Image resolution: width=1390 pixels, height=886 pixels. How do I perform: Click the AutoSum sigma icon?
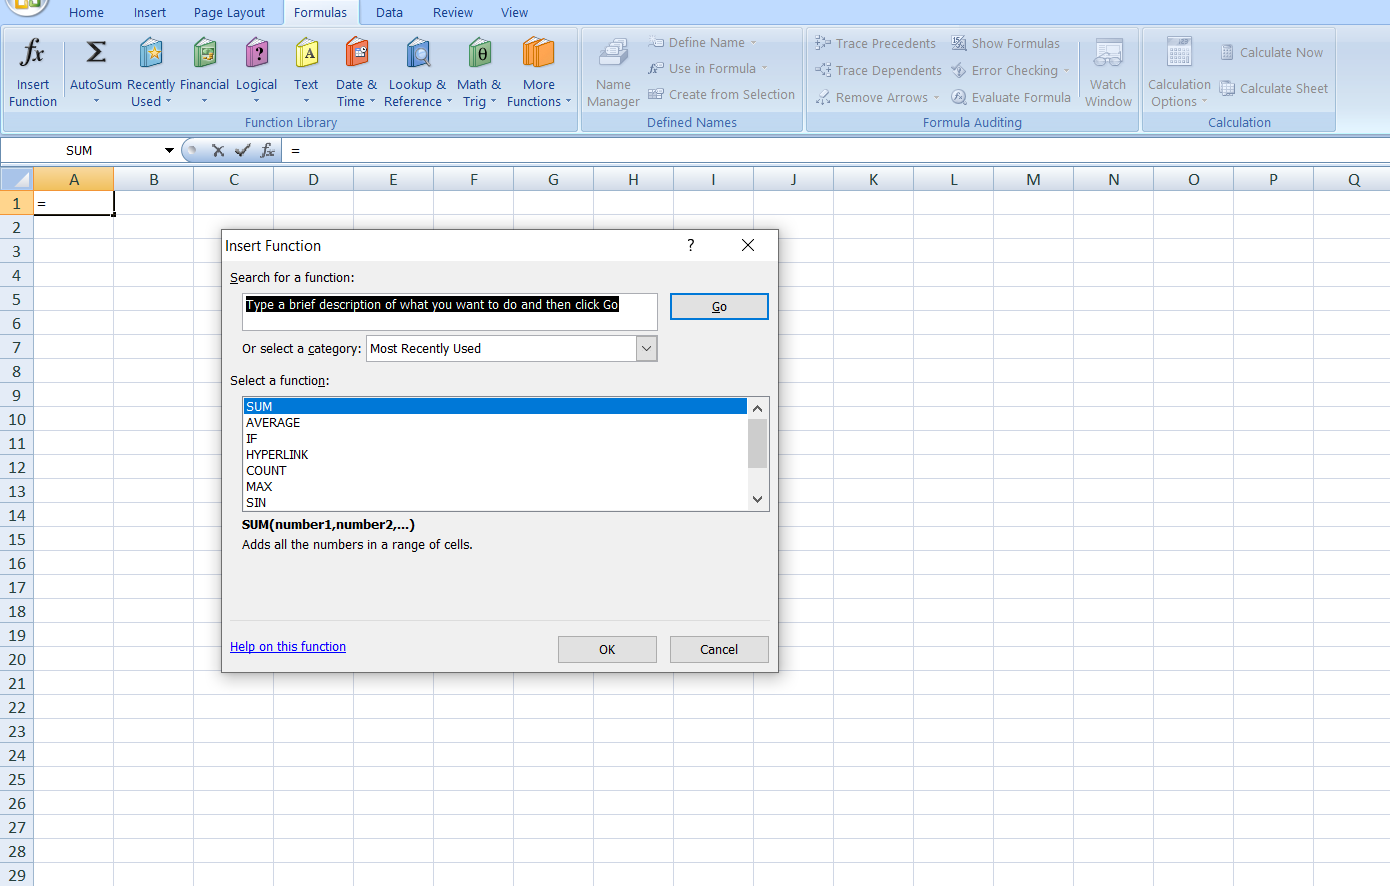coord(96,52)
